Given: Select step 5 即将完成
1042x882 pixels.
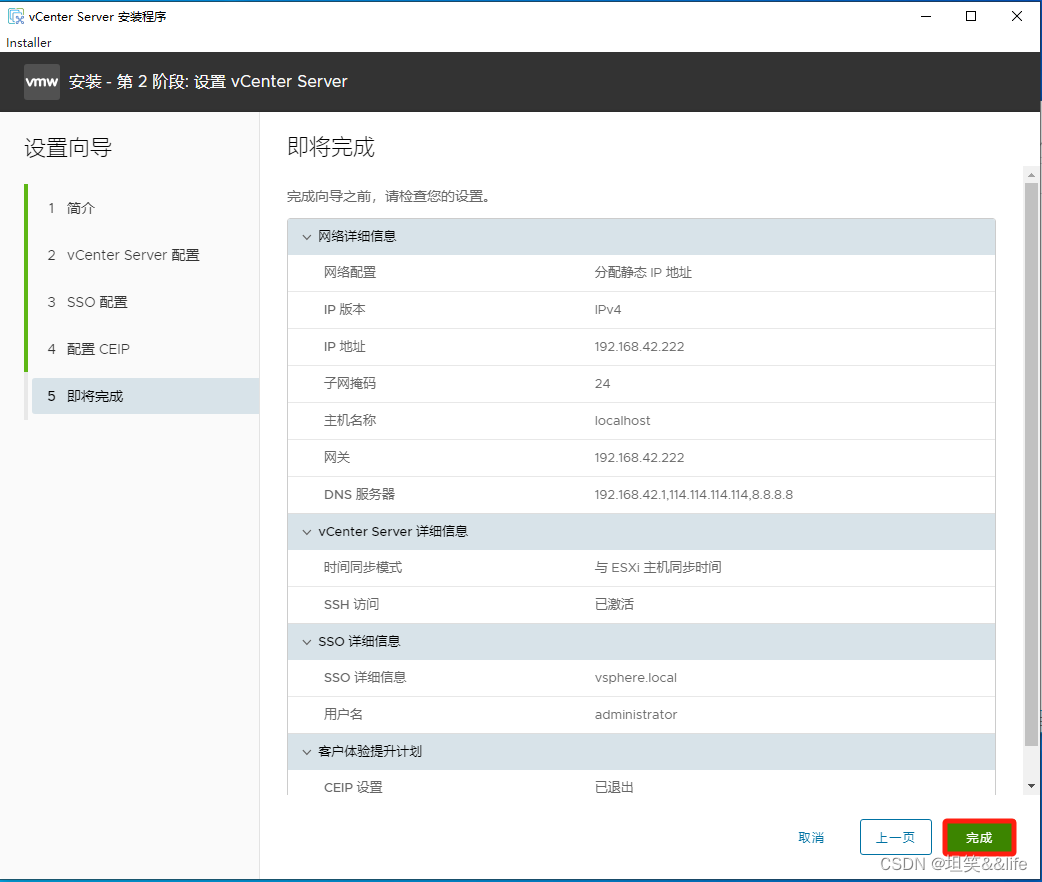Looking at the screenshot, I should click(x=146, y=396).
